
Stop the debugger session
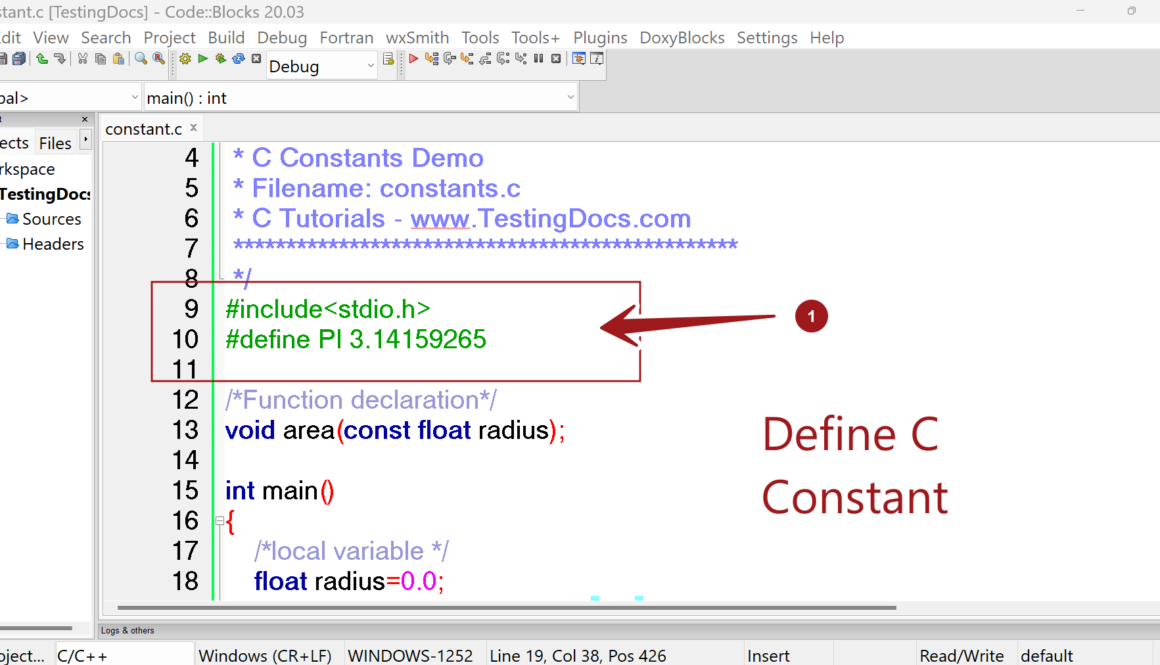556,58
